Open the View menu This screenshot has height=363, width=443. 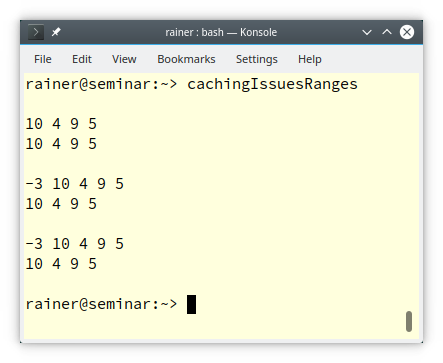(x=124, y=59)
